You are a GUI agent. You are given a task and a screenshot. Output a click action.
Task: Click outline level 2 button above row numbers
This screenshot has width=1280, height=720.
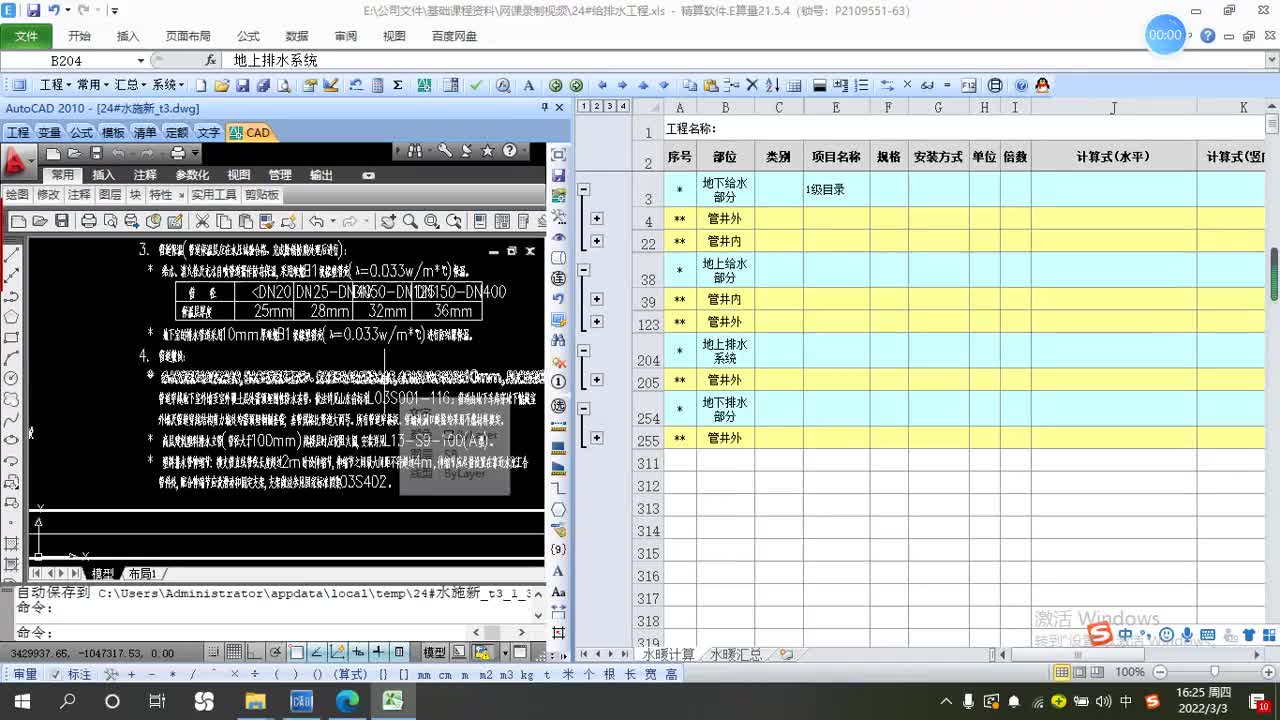[x=597, y=106]
